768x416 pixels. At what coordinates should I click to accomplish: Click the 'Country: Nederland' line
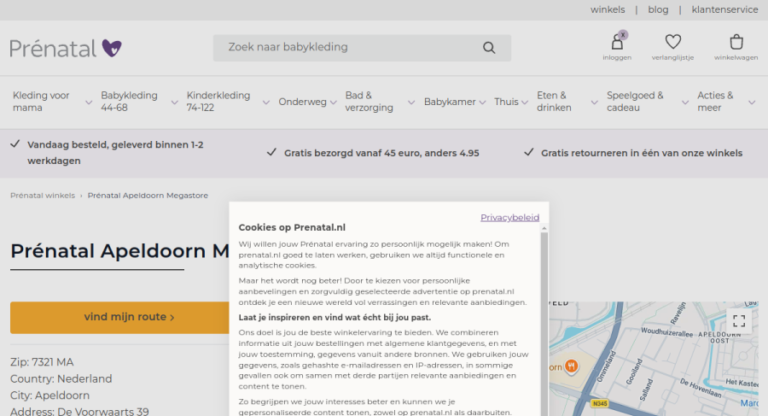point(61,379)
